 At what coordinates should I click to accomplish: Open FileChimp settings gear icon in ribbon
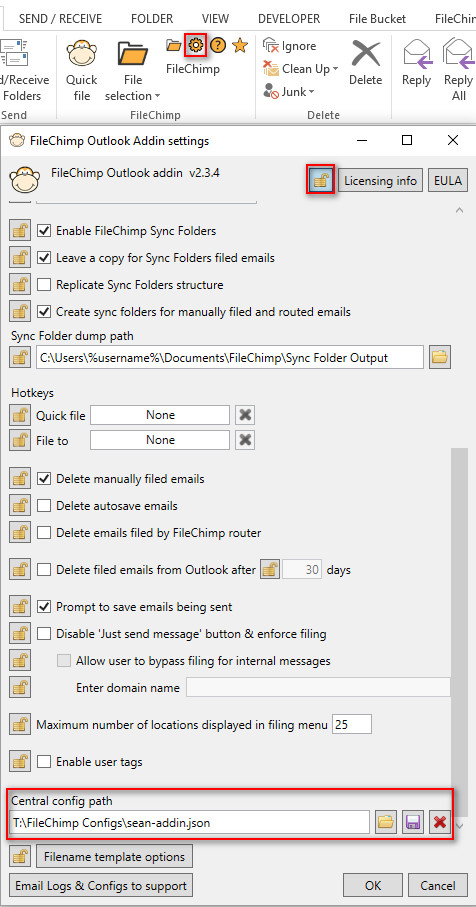pyautogui.click(x=196, y=45)
